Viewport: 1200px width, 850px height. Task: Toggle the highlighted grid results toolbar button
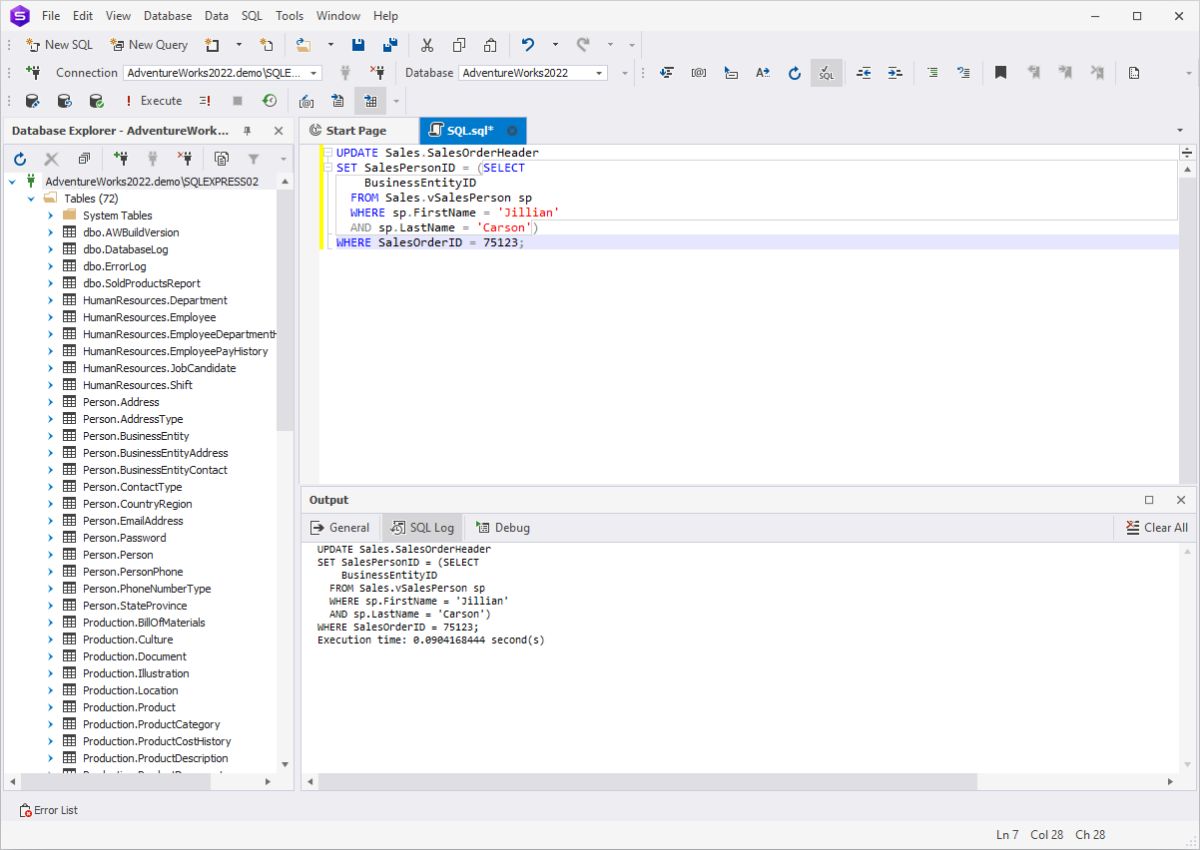(370, 101)
